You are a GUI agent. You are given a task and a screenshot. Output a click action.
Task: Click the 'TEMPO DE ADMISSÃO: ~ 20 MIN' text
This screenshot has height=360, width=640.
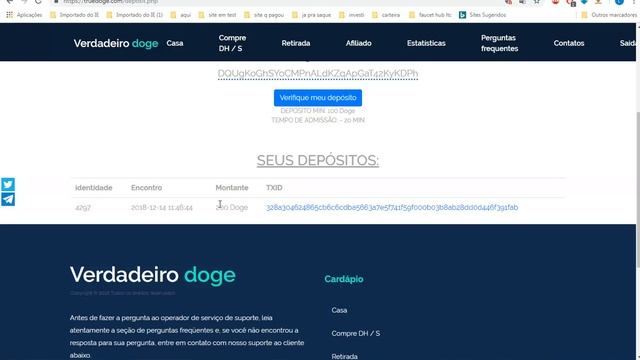pos(318,120)
